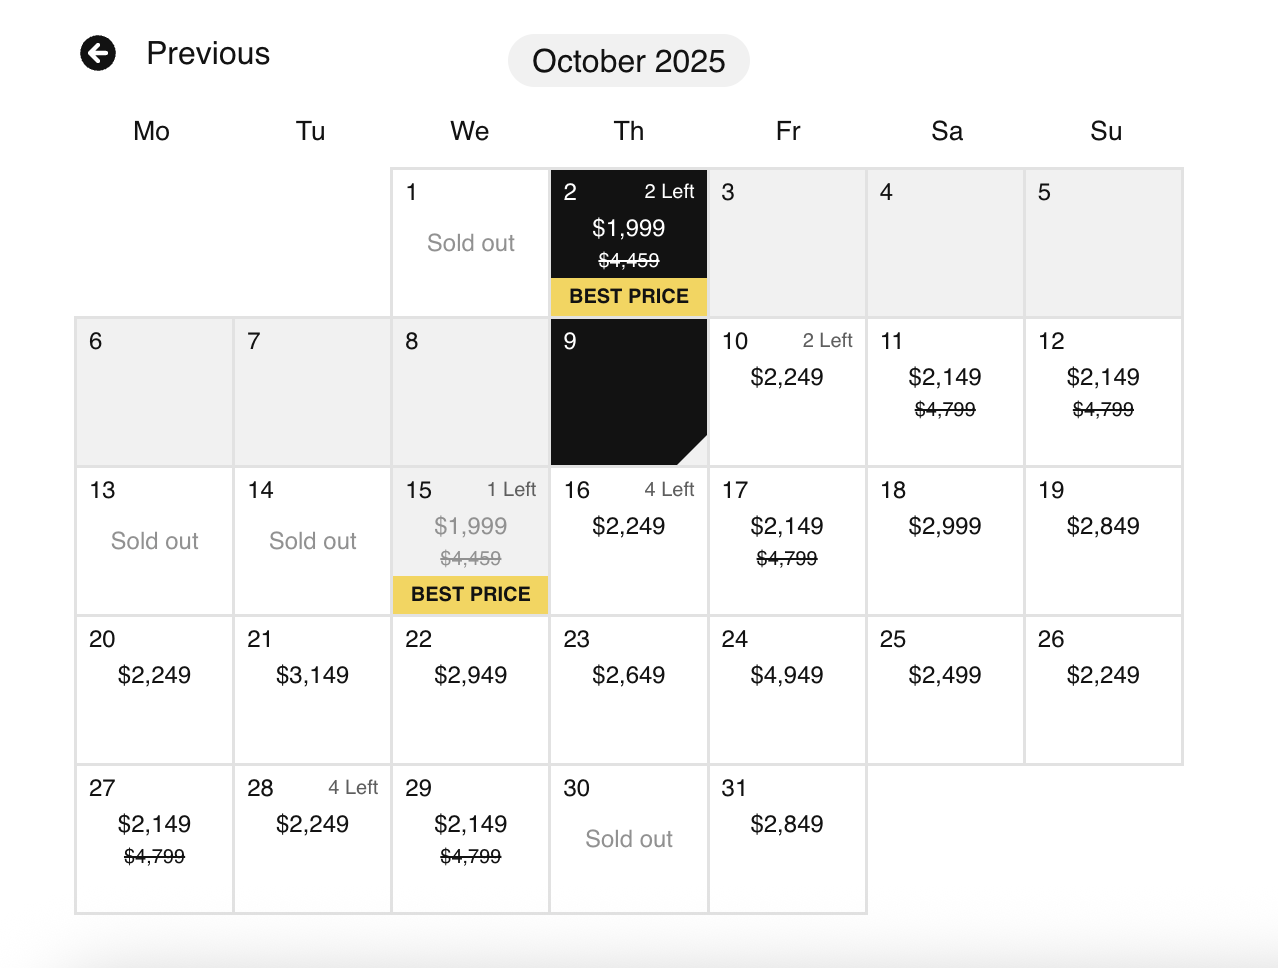Click BEST PRICE badge on October 15
Viewport: 1278px width, 968px height.
[471, 594]
